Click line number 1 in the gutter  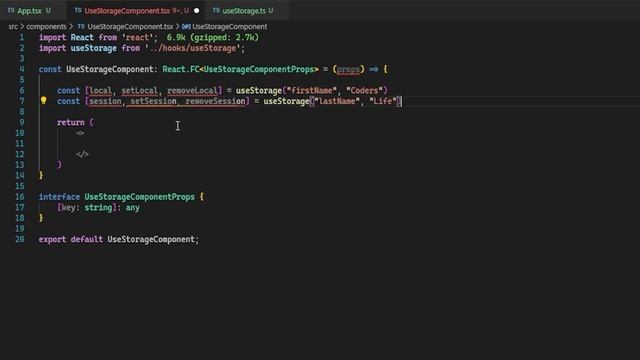21,38
